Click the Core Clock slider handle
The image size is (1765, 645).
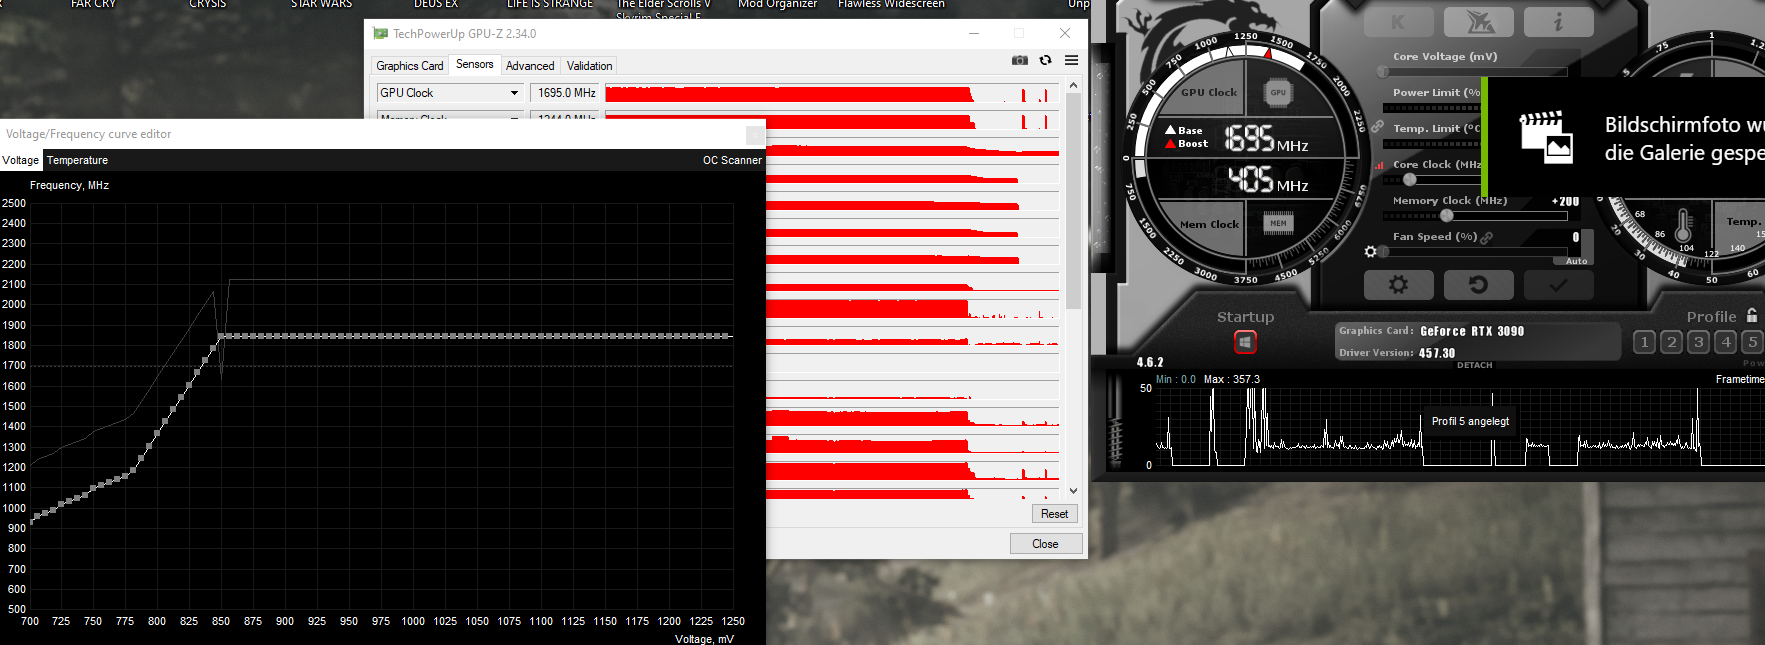[1410, 180]
